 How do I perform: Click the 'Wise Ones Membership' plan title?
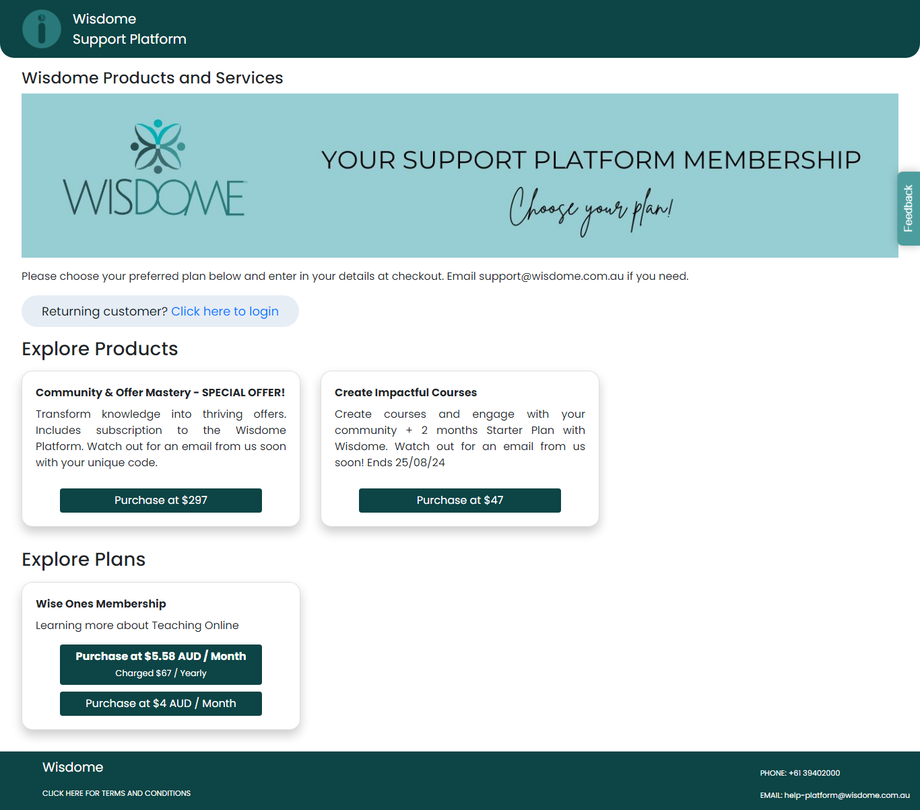(101, 604)
